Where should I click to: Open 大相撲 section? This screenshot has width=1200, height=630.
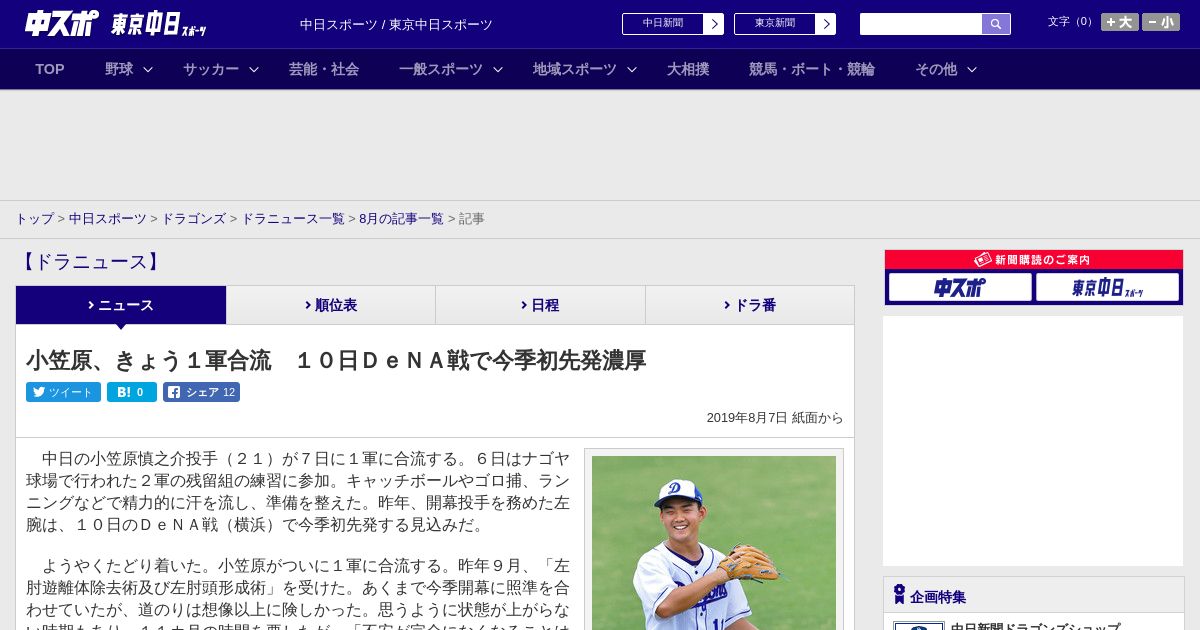coord(688,69)
